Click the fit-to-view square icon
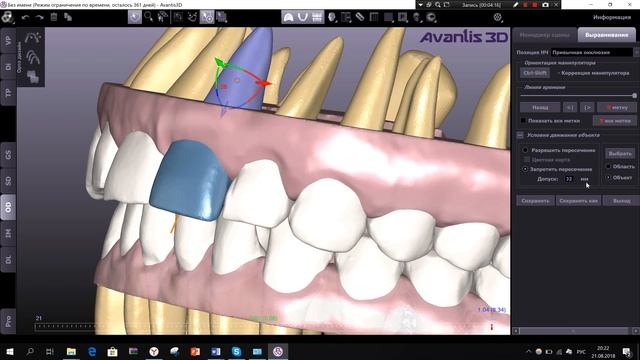Viewport: 640px width, 360px height. [178, 17]
